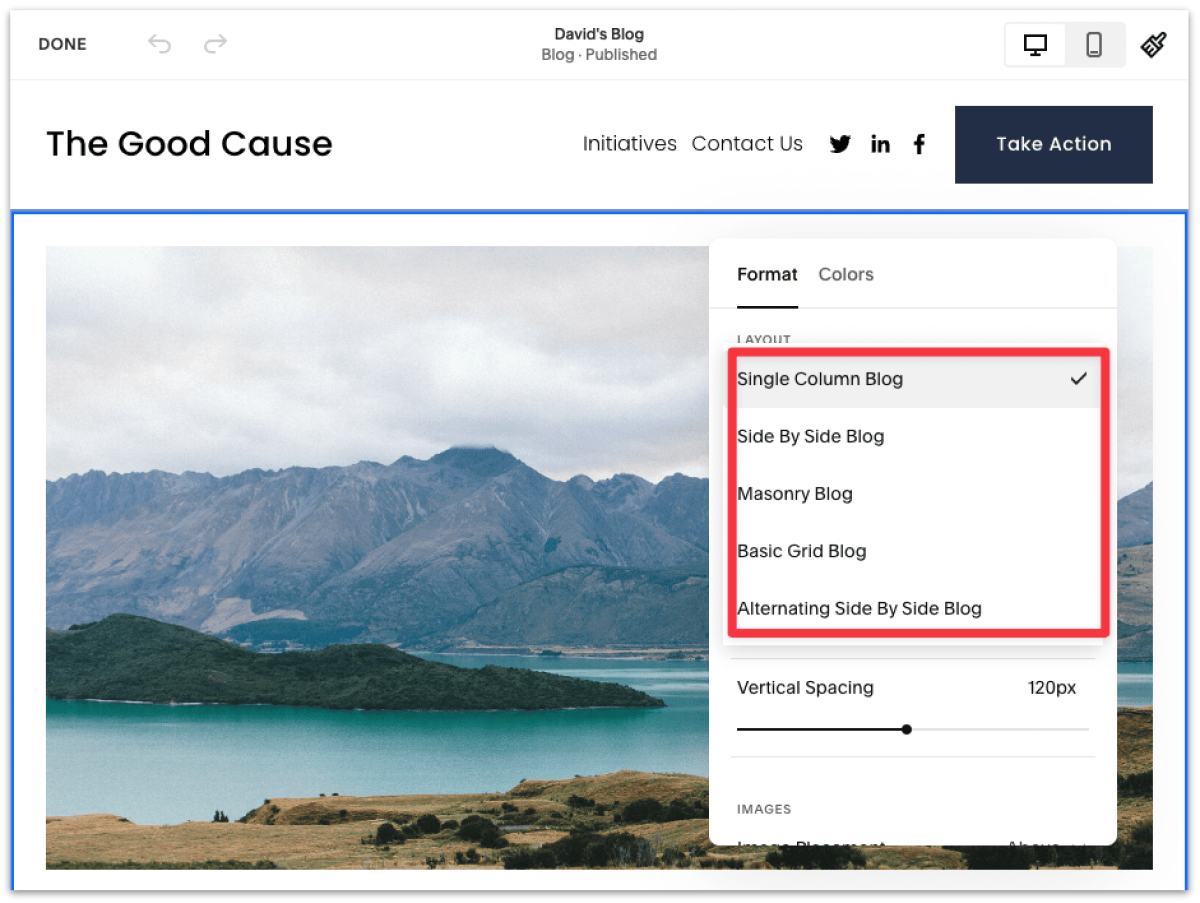The image size is (1200, 903).
Task: Switch to mobile preview mode
Action: pos(1094,44)
